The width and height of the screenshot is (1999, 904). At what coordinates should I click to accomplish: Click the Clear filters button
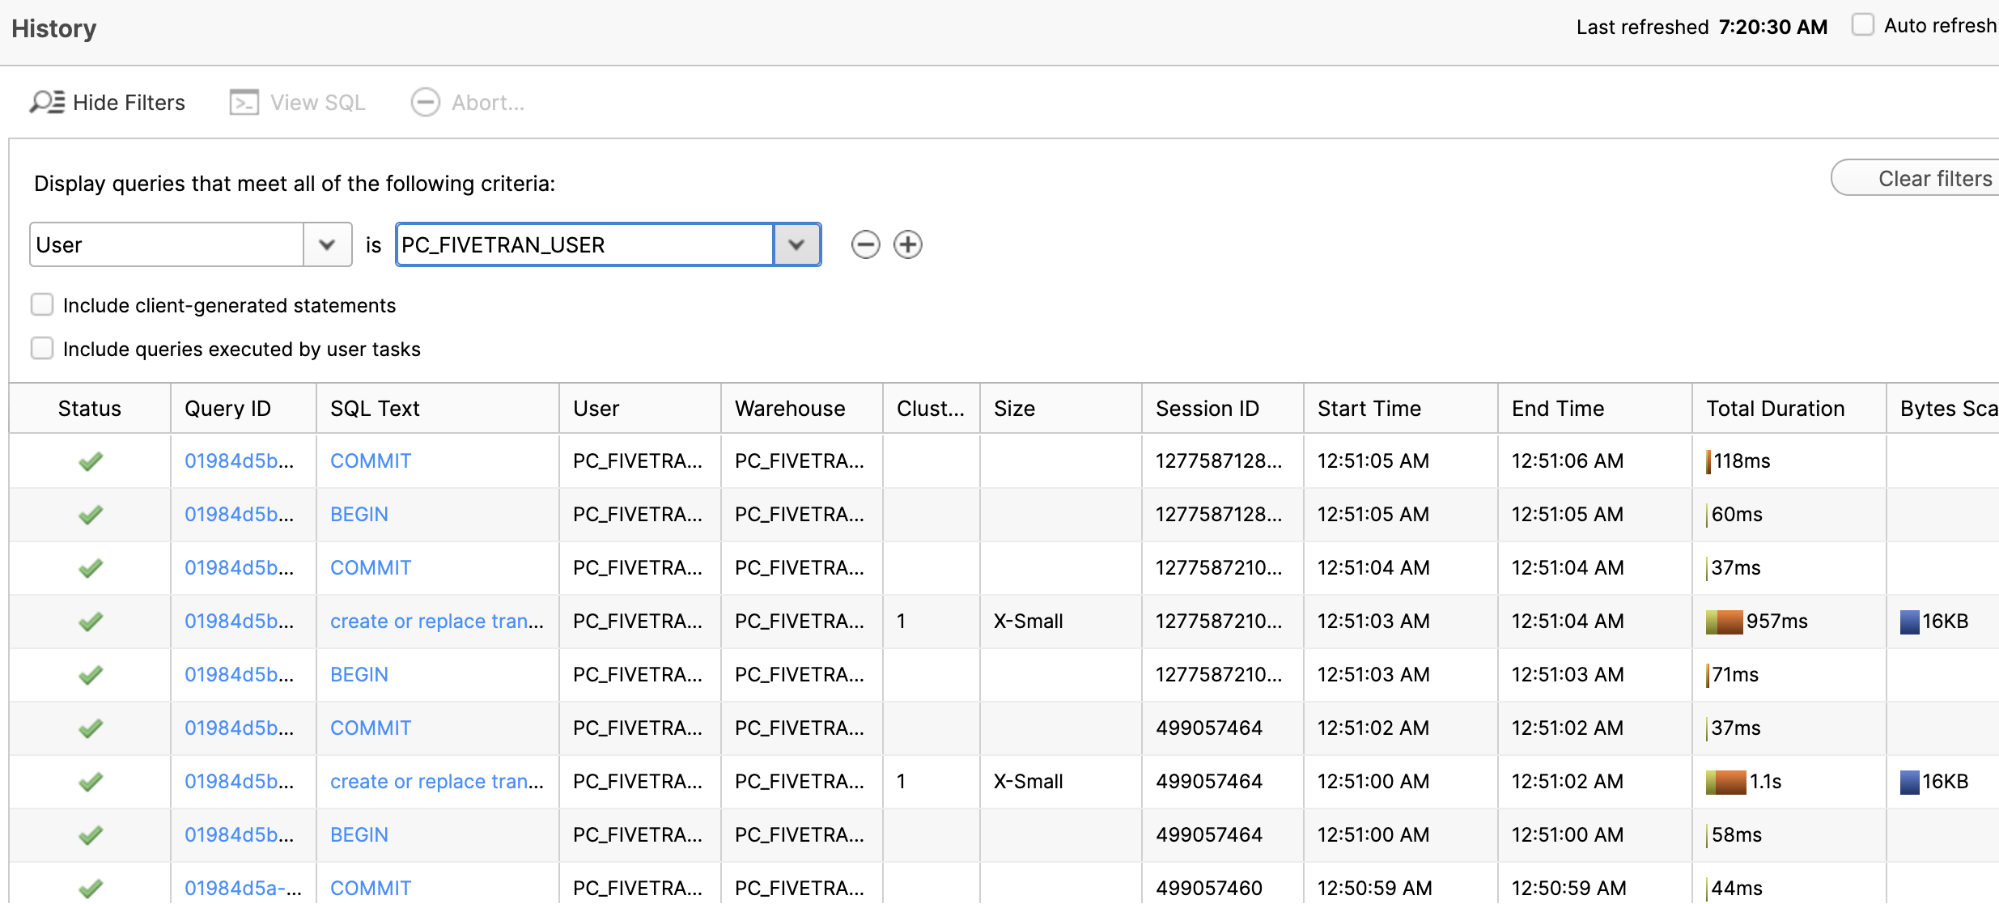1933,179
